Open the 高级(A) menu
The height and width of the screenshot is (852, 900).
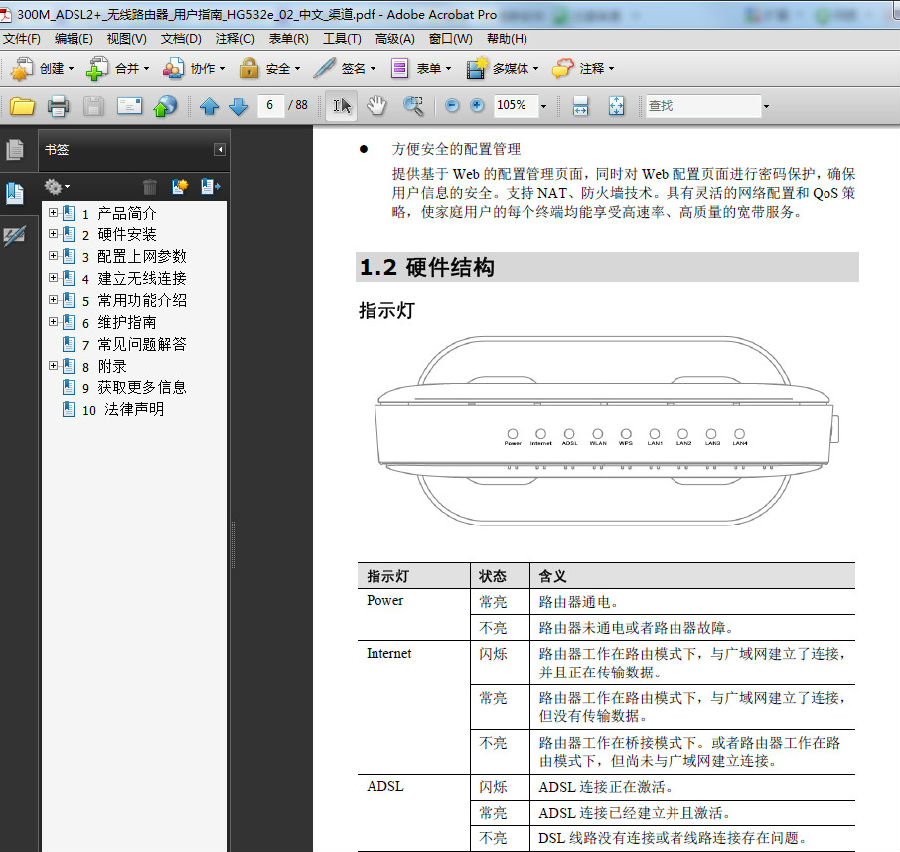click(394, 39)
